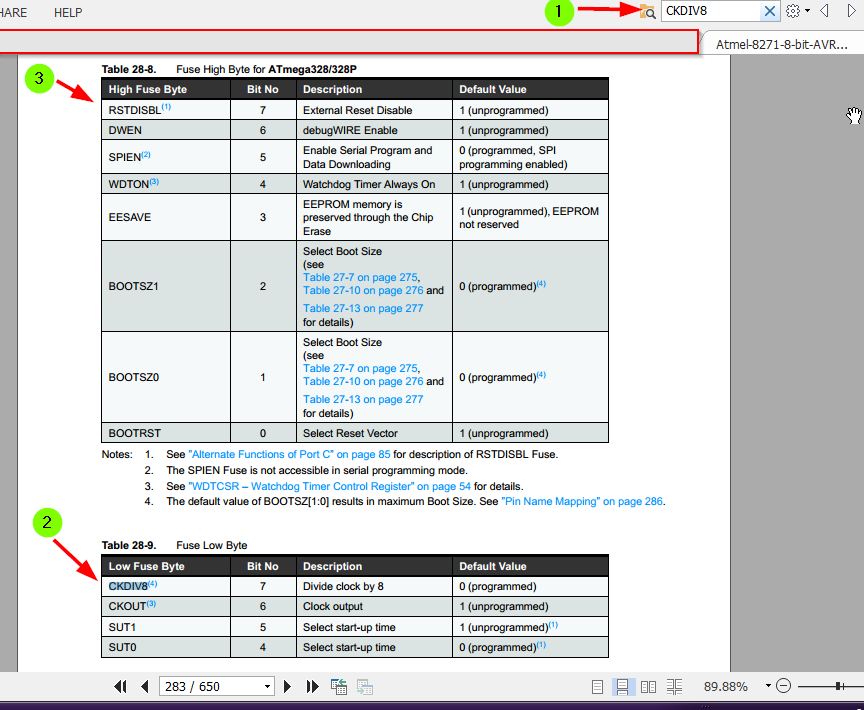Go to the next page
864x710 pixels.
(287, 686)
